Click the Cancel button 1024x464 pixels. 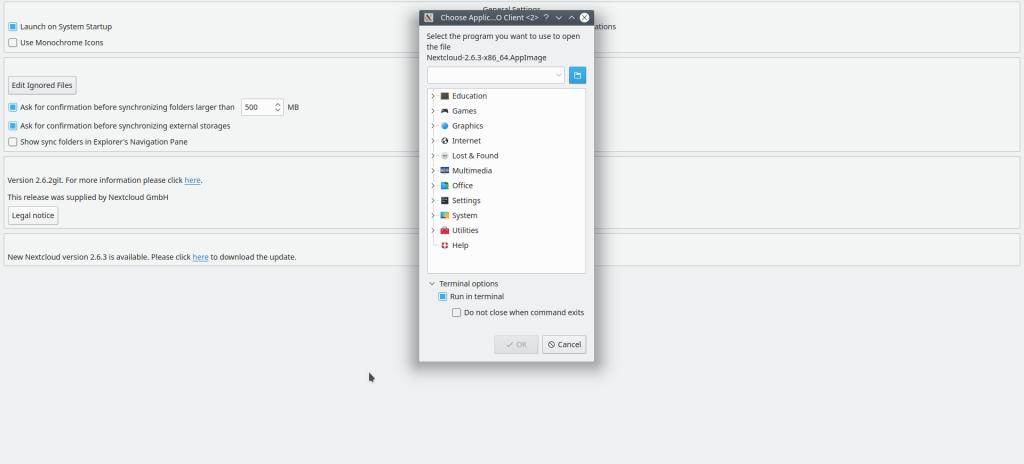tap(564, 344)
